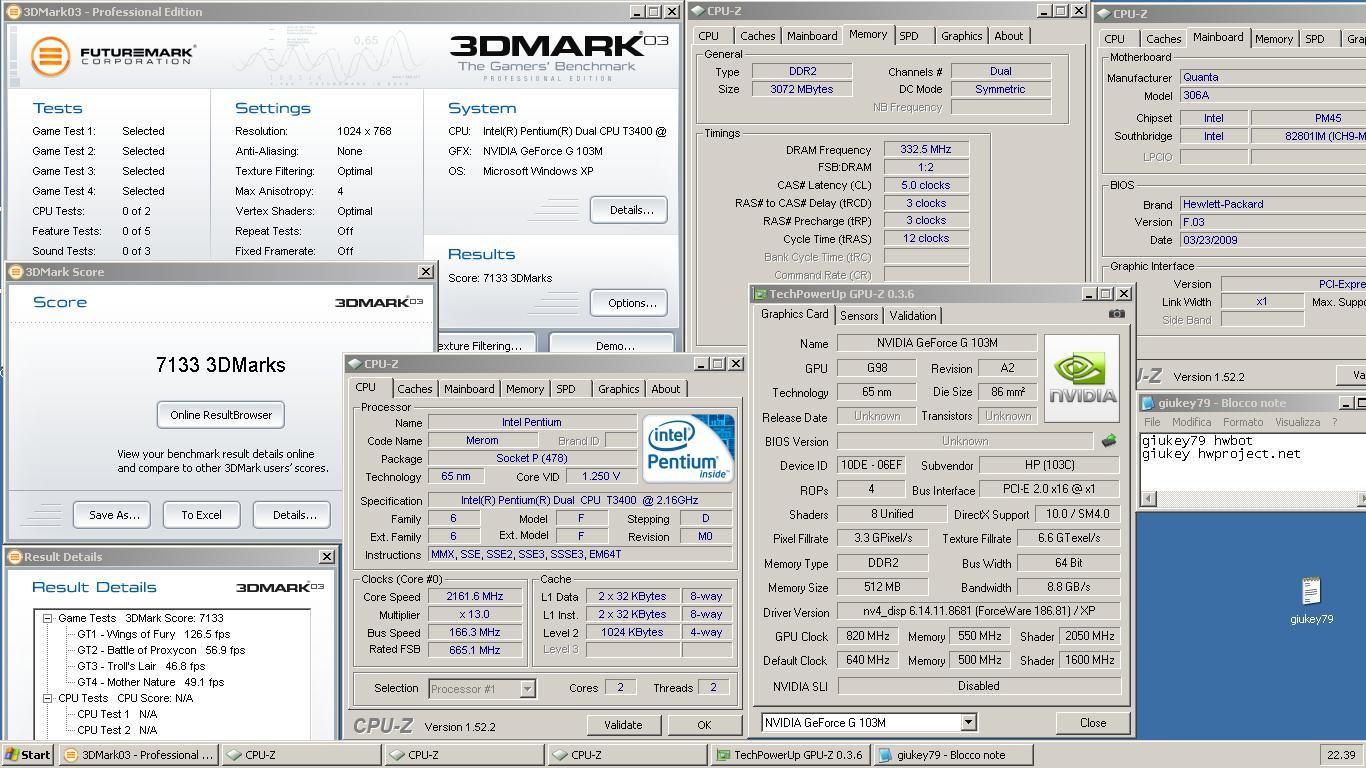Switch to Caches tab in front CPU-Z window
This screenshot has width=1366, height=768.
[x=414, y=389]
